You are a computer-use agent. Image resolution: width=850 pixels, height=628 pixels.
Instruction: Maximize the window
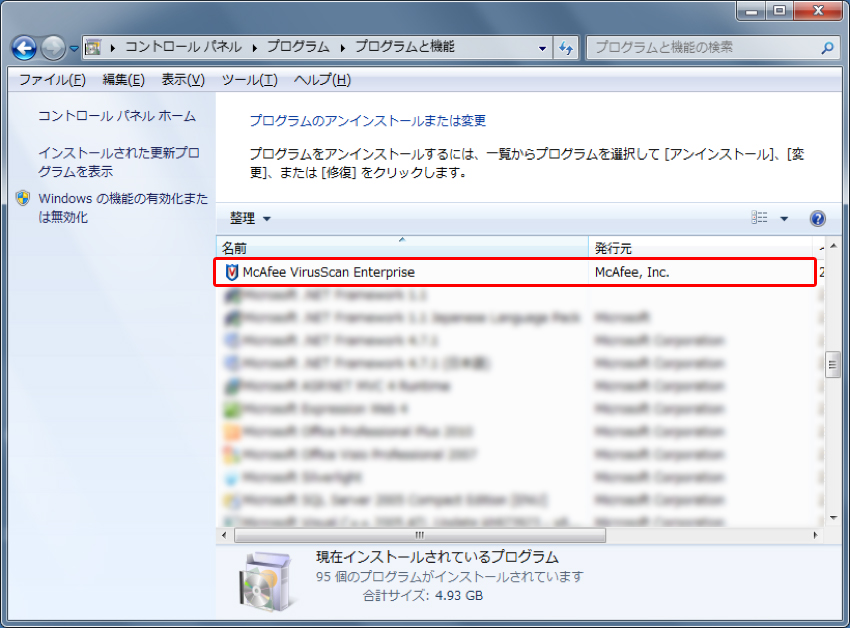tap(780, 11)
